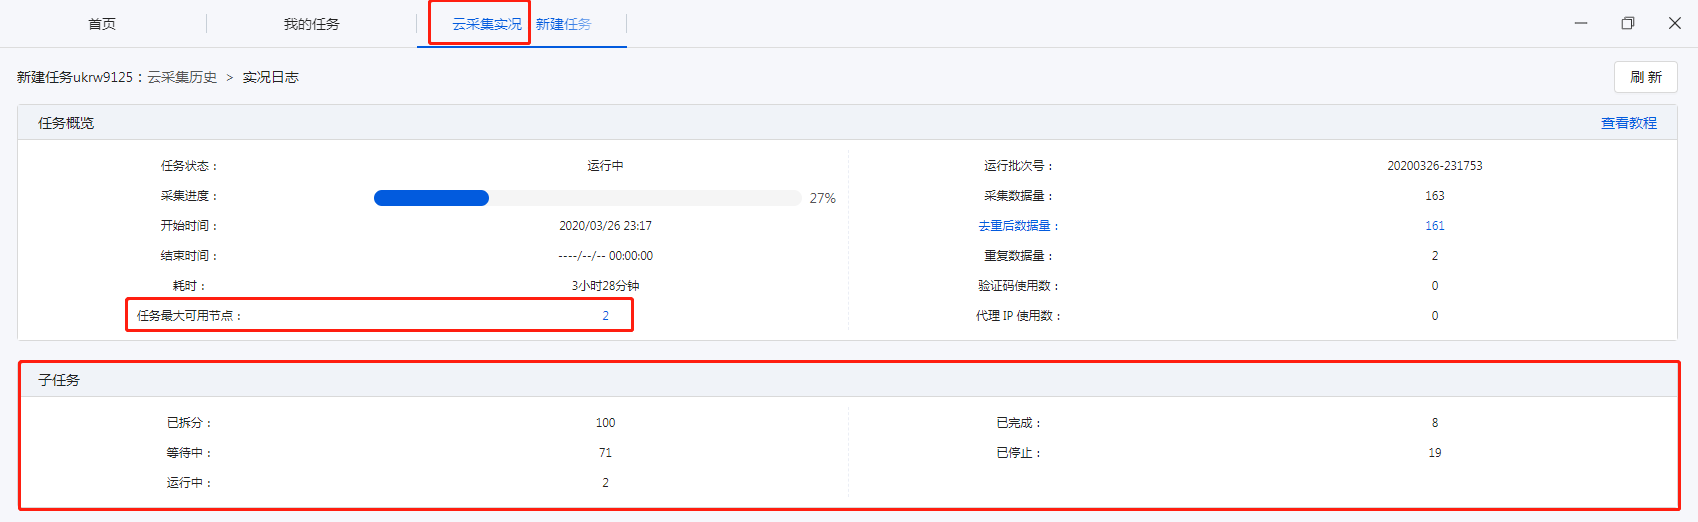Click the 任务最大可用节点 value 2
The height and width of the screenshot is (522, 1698).
click(x=605, y=316)
